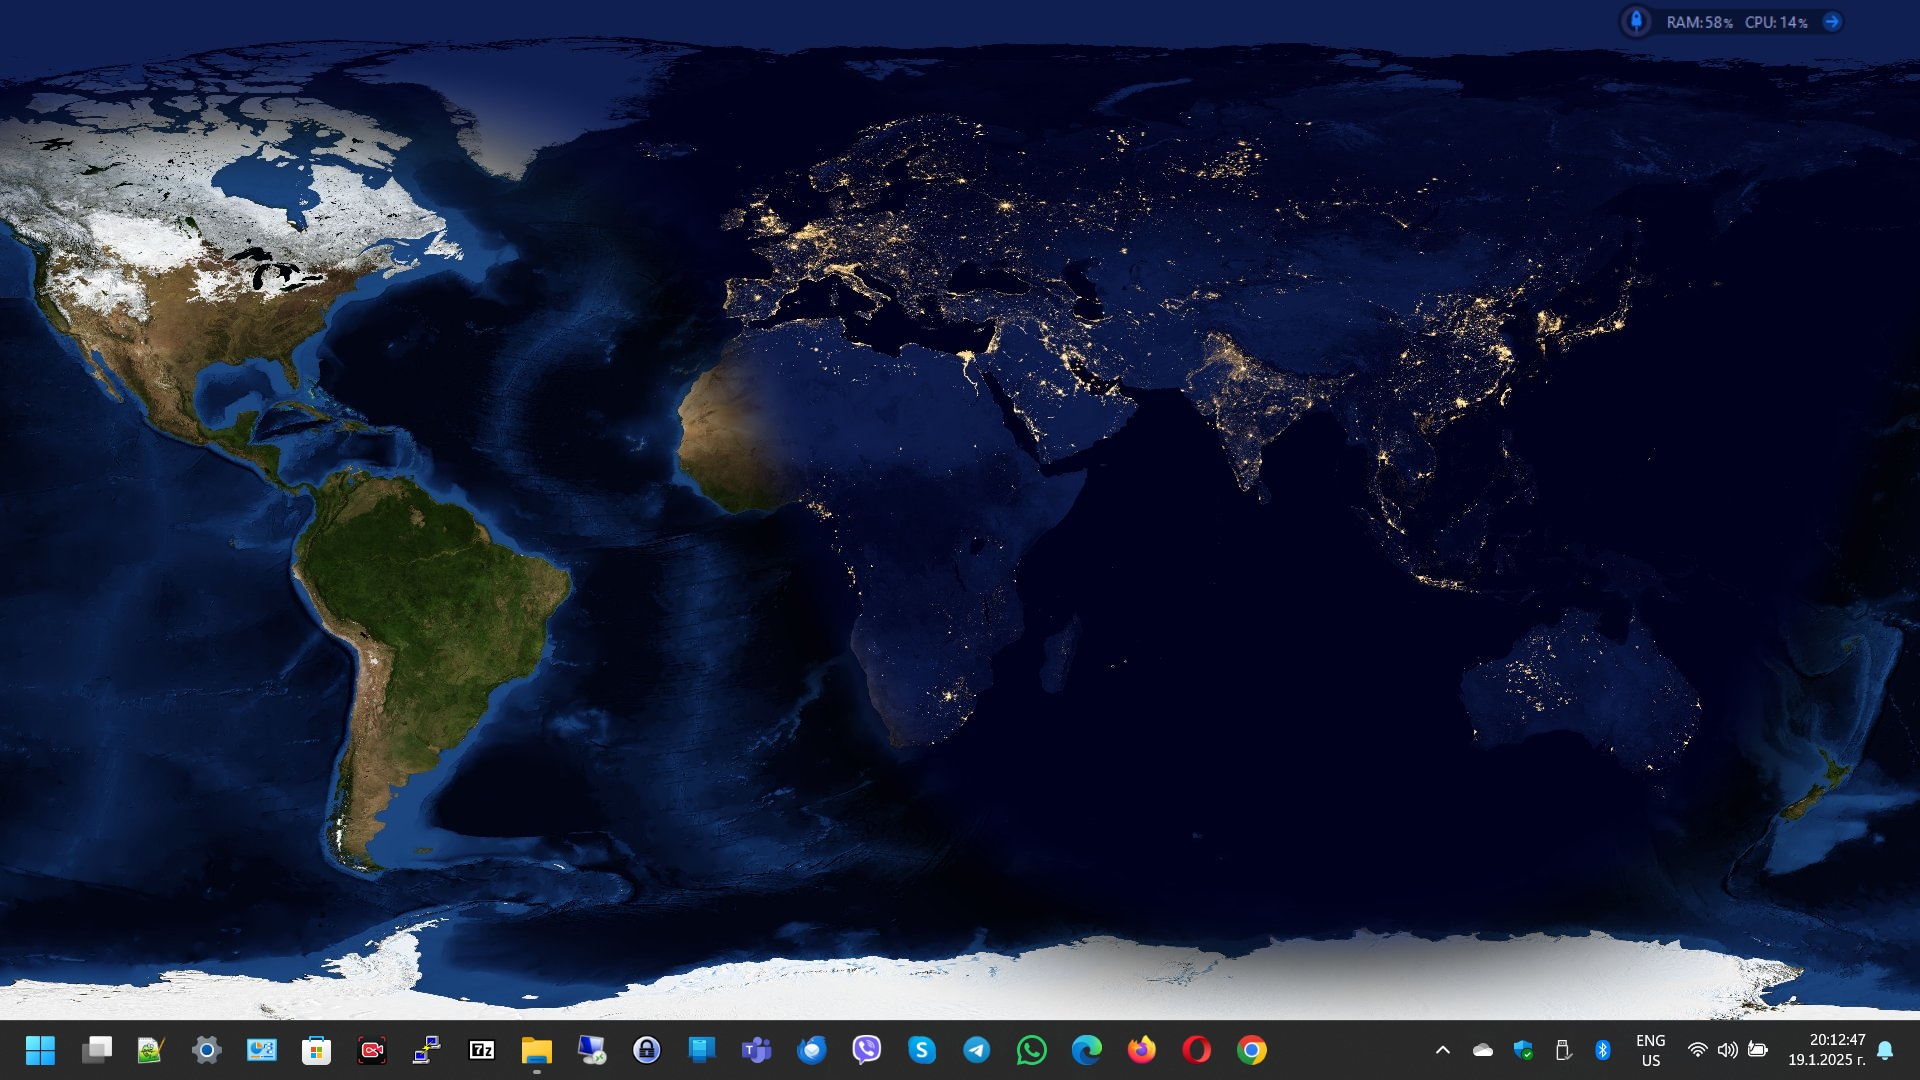Open Bluetooth tray icon
The width and height of the screenshot is (1920, 1080).
coord(1603,1050)
